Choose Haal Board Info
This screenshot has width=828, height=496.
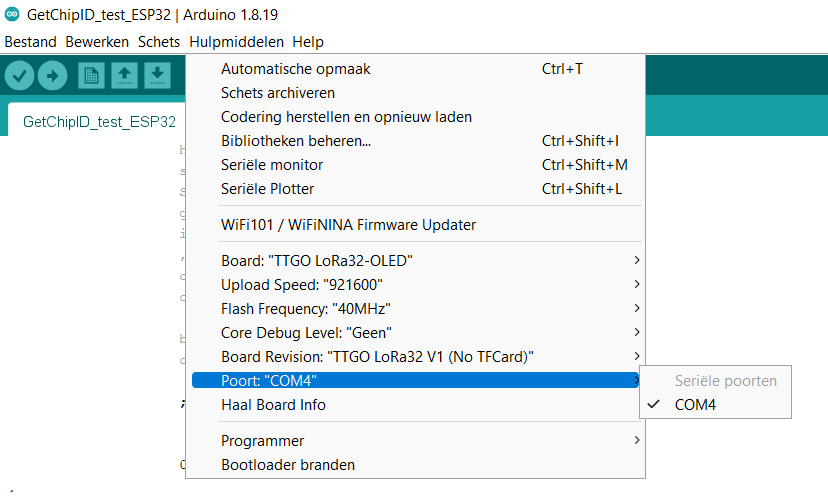coord(416,405)
